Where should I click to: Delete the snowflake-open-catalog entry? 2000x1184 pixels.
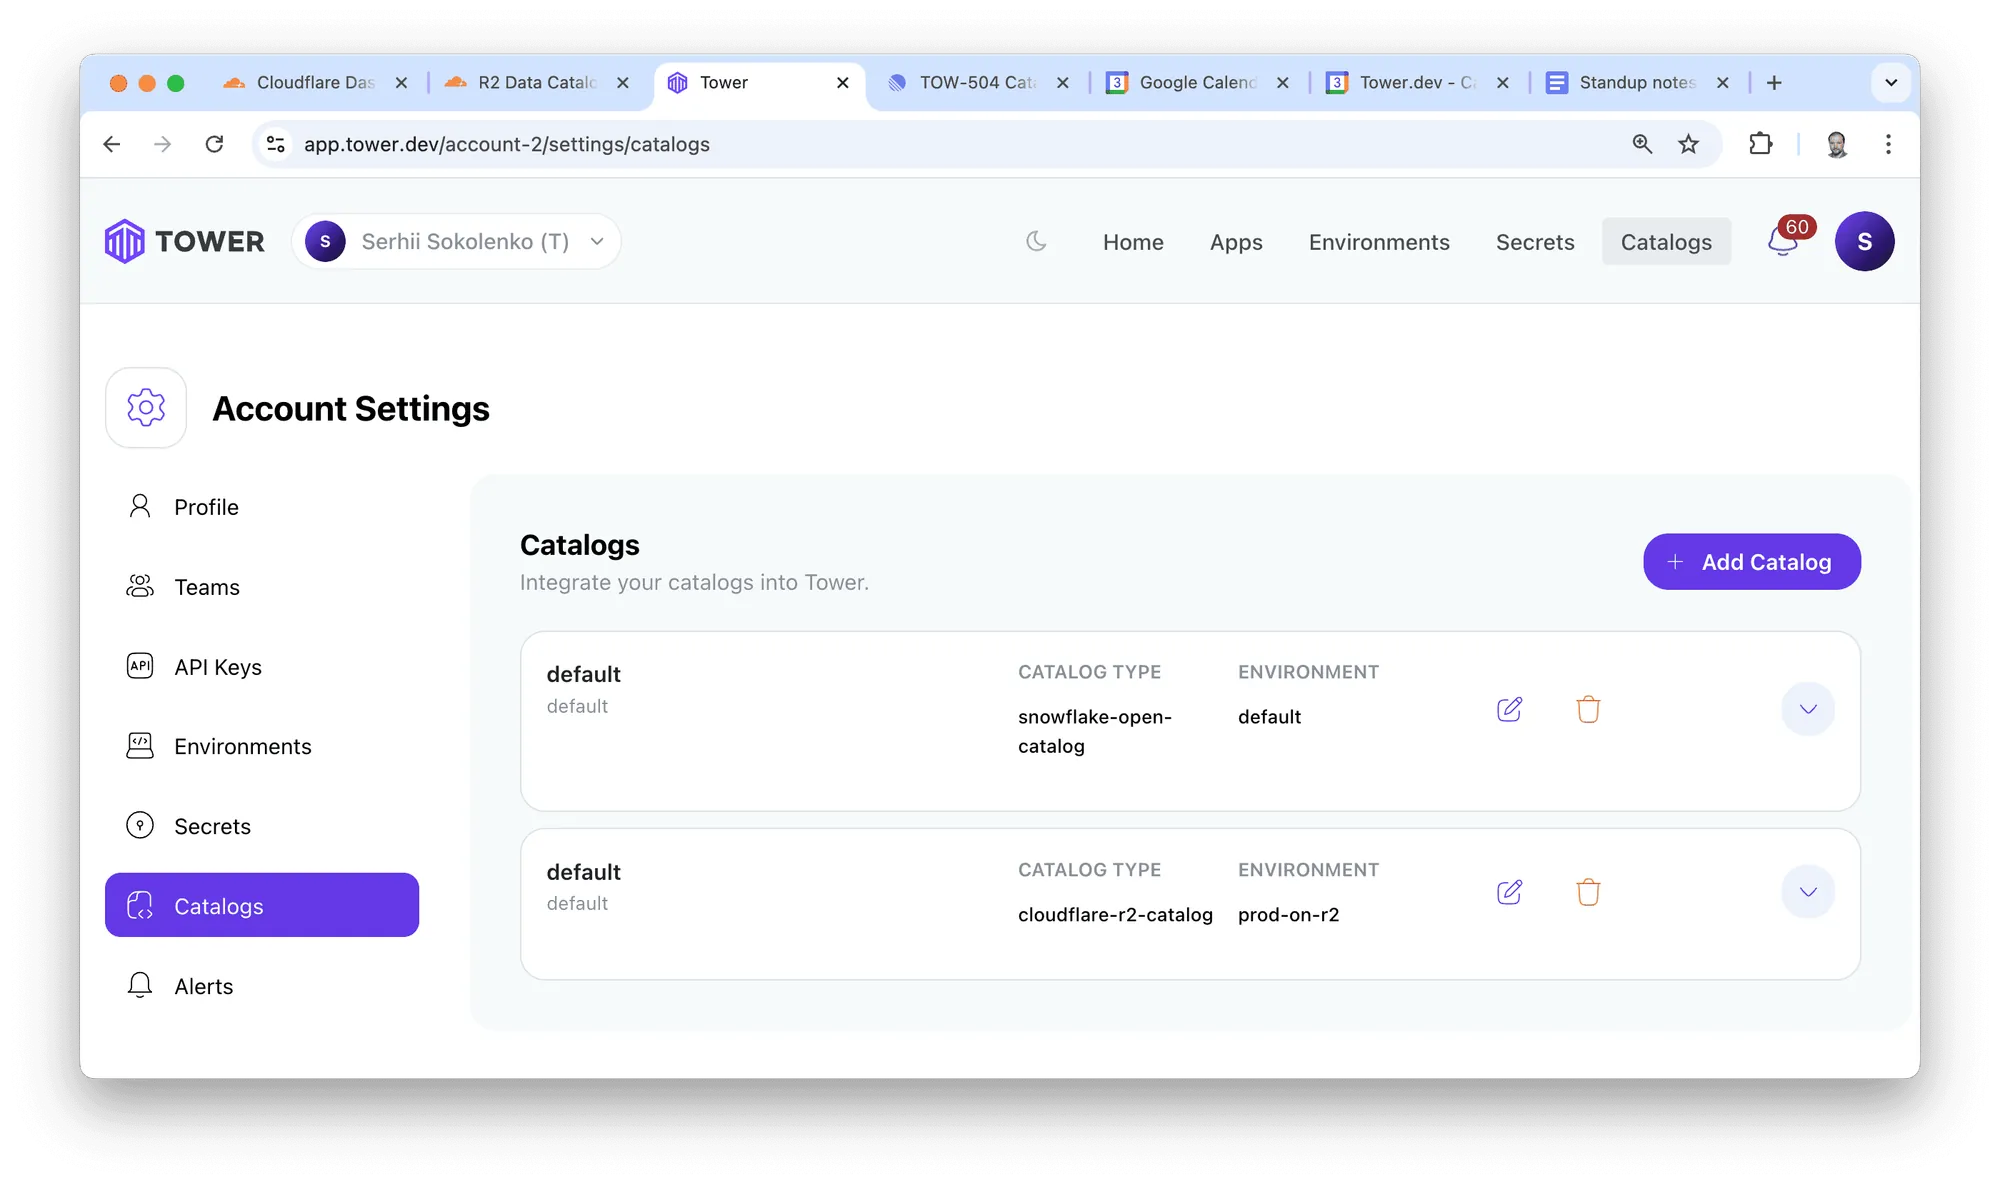tap(1588, 709)
